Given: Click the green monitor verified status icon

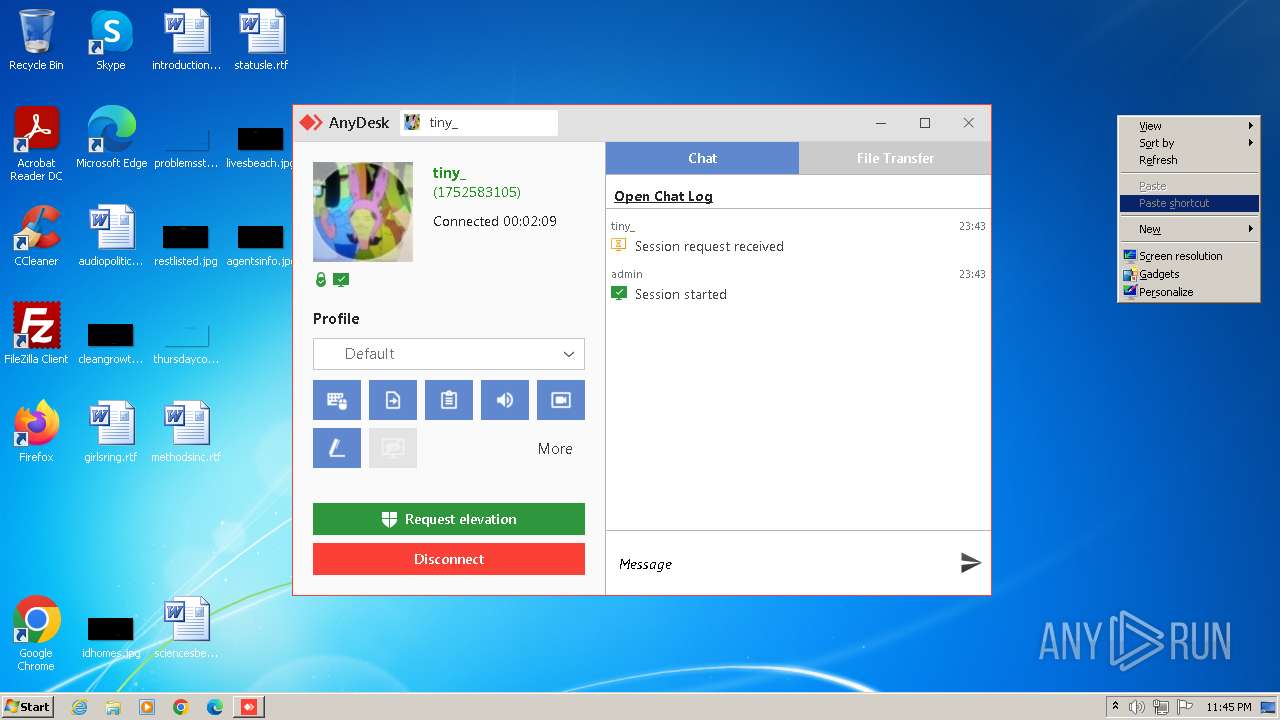Looking at the screenshot, I should 341,280.
